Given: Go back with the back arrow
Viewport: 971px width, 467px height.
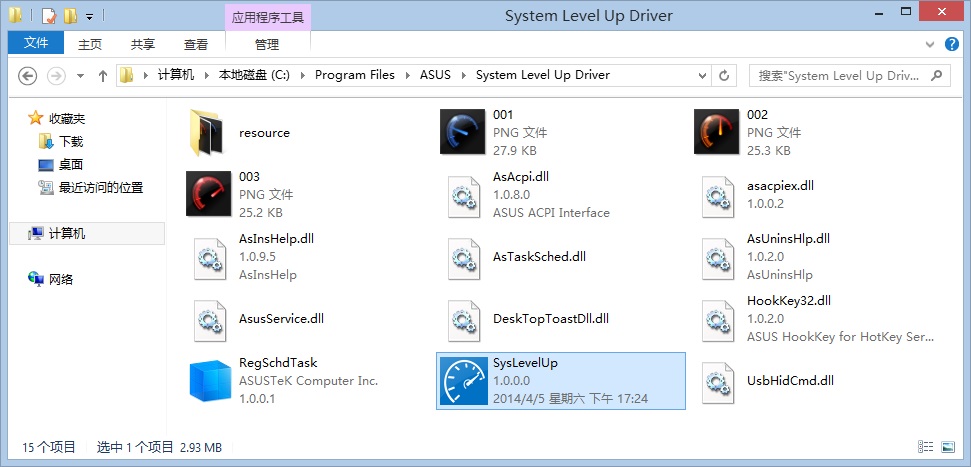Looking at the screenshot, I should pyautogui.click(x=27, y=76).
